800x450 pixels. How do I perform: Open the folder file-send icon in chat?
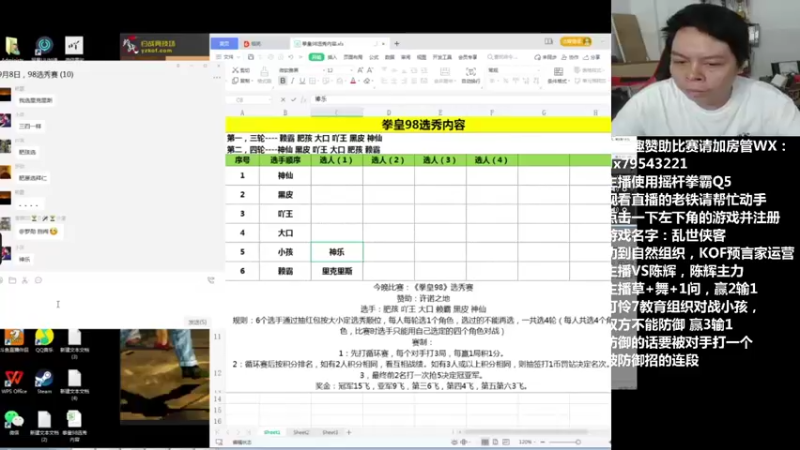tap(12, 280)
